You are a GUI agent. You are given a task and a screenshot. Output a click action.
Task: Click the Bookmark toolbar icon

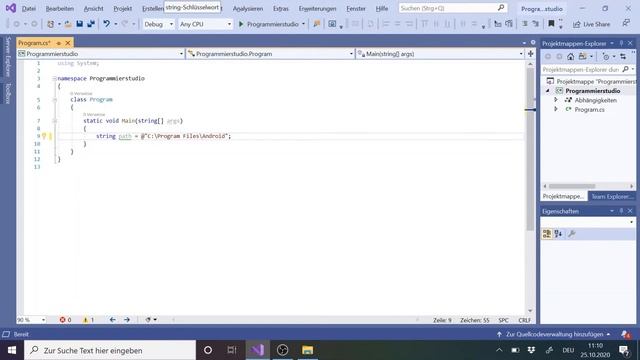click(551, 24)
